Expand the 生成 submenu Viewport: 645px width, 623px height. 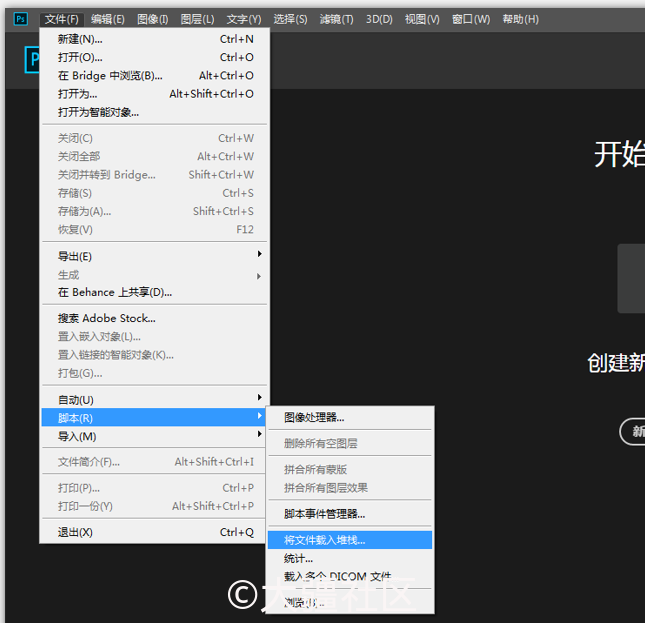pos(155,275)
